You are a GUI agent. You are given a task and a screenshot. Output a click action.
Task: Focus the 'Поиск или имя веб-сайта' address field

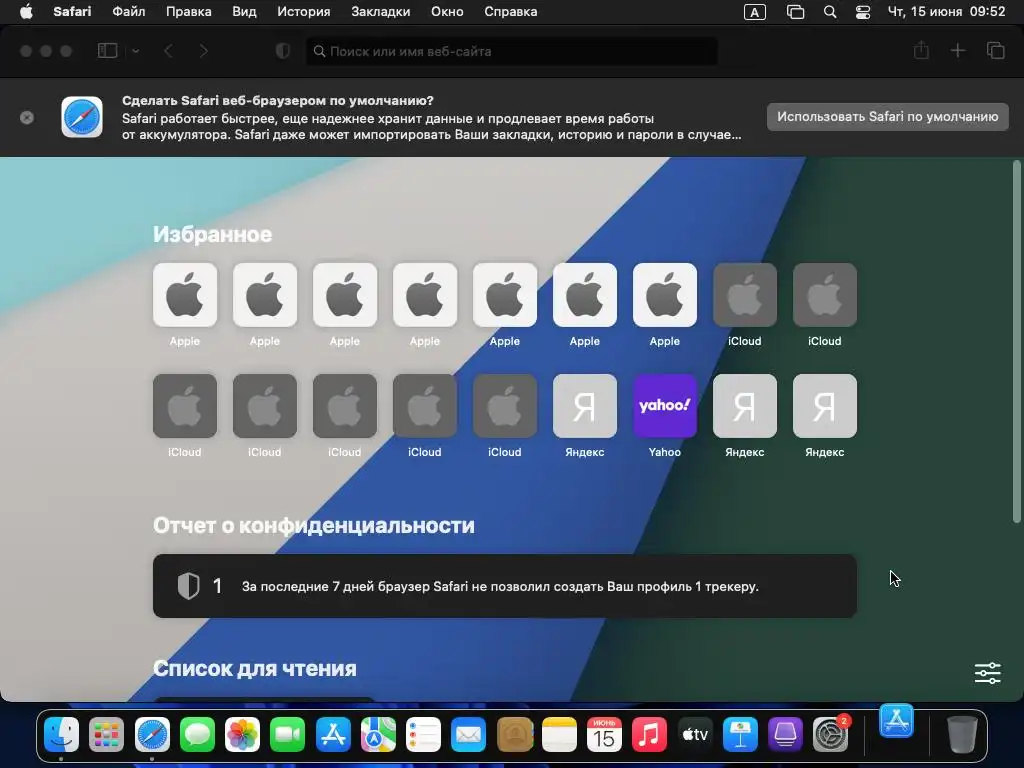coord(512,51)
